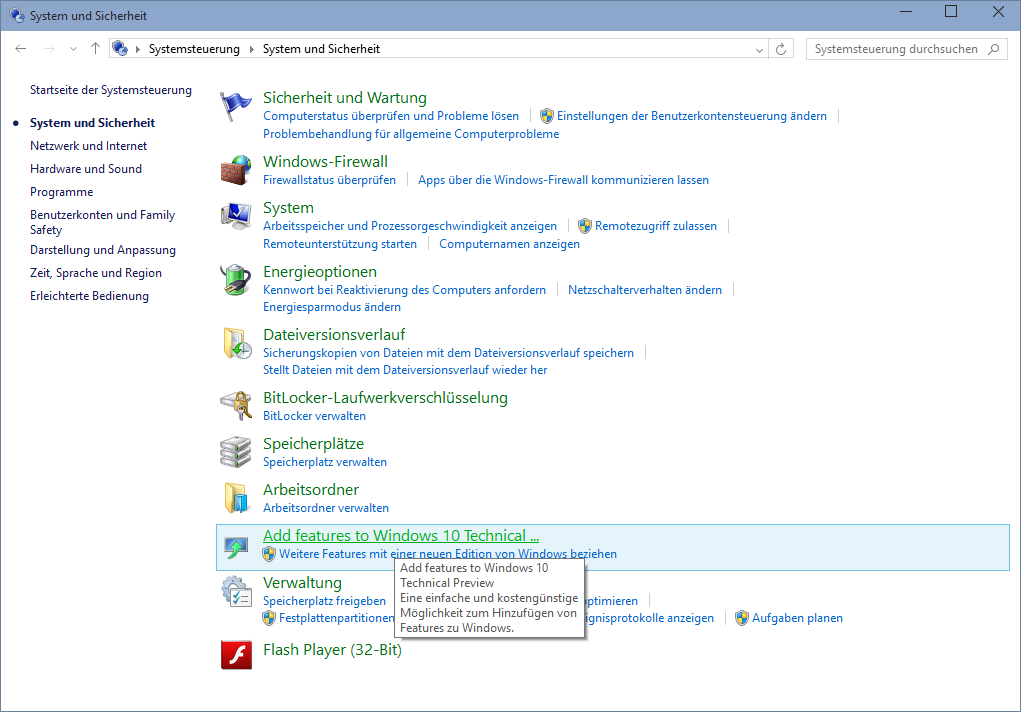Expand the root breadcrumb chevron before Systemsteuerung
The width and height of the screenshot is (1021, 712).
coord(137,50)
